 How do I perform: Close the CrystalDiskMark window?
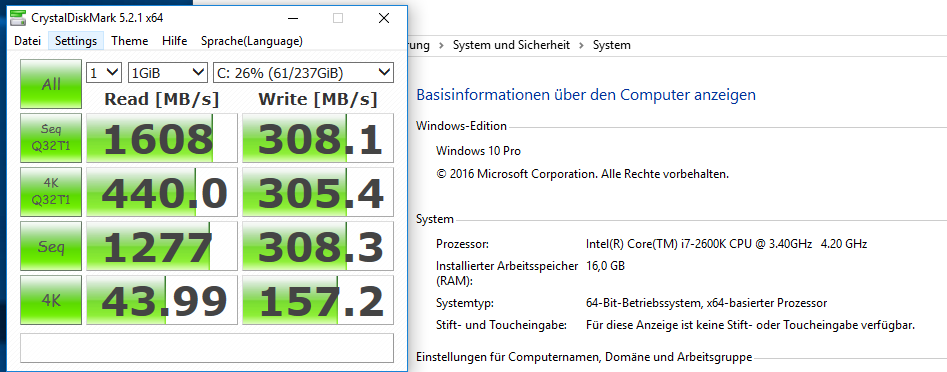tap(384, 19)
